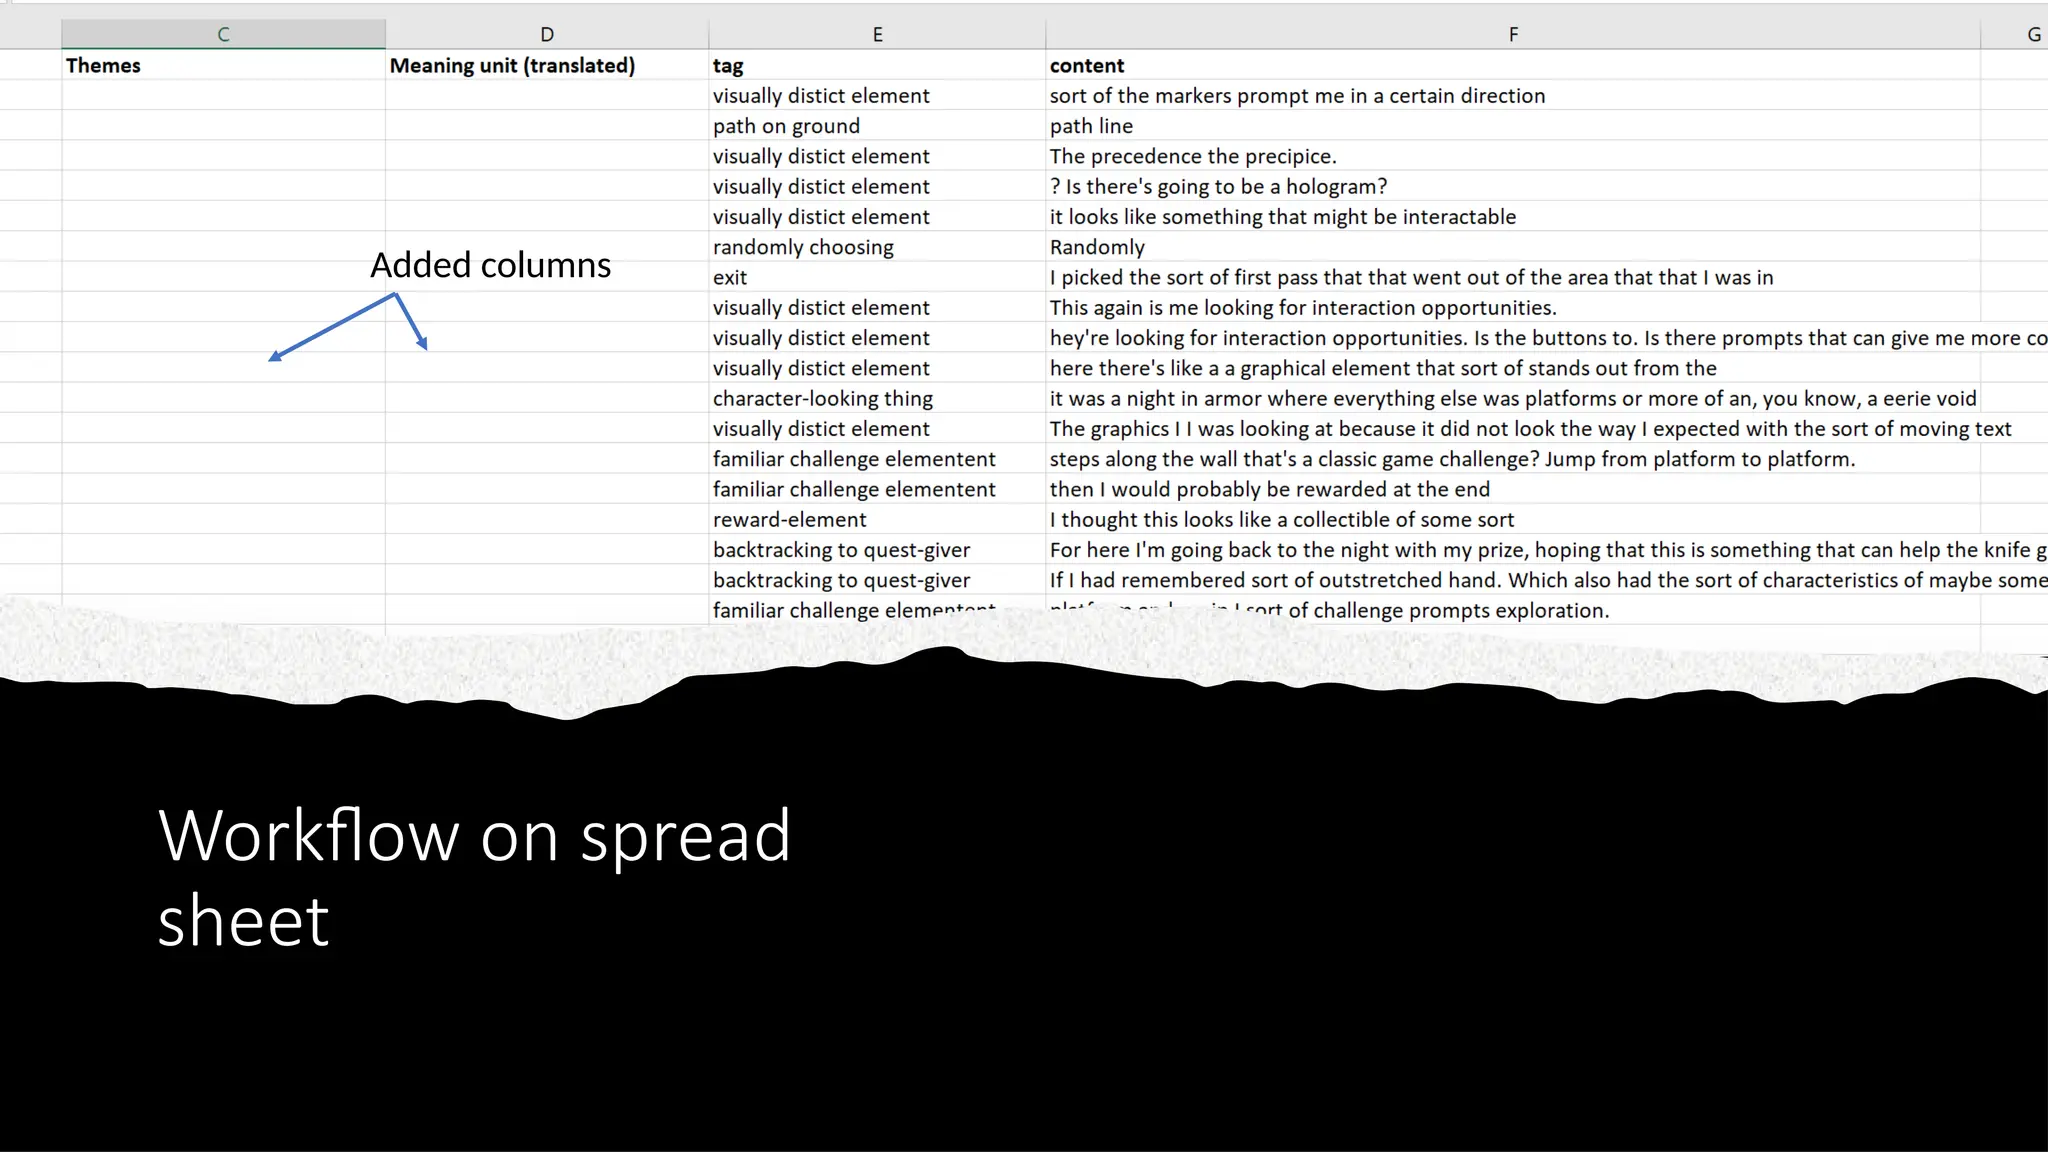Select 'familiar challenge elementent' beside 'steps along the wall'

(877, 459)
